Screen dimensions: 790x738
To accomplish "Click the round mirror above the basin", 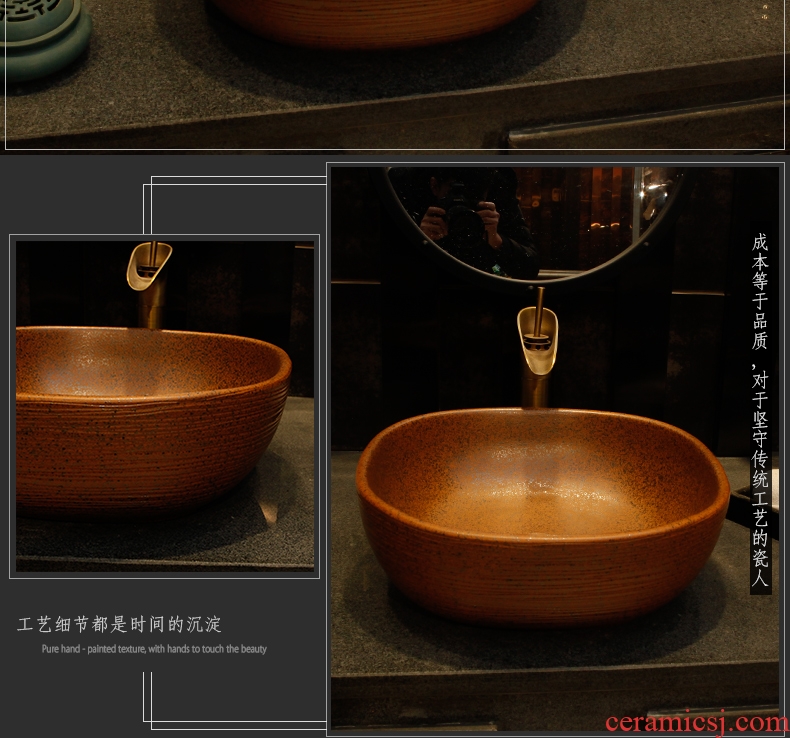I will click(x=535, y=222).
